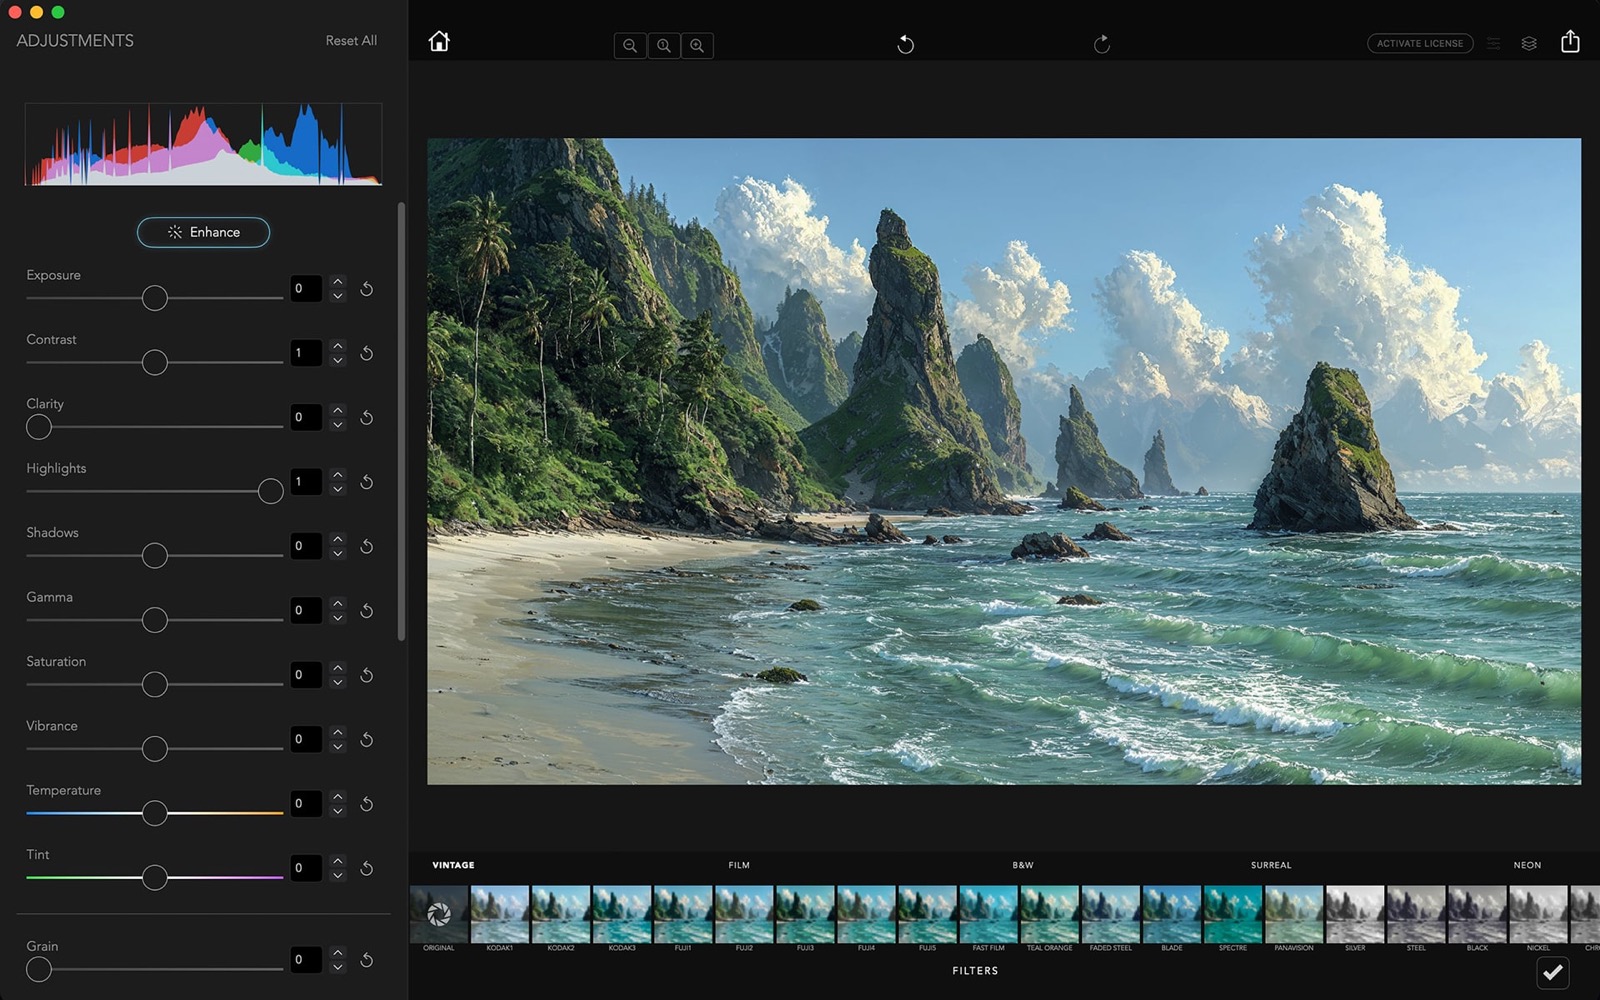1600x1000 pixels.
Task: Click the Enhance button
Action: click(x=203, y=232)
